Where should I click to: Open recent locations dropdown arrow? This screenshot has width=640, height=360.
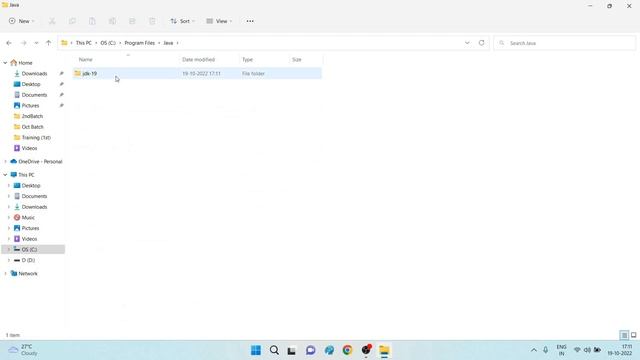36,43
